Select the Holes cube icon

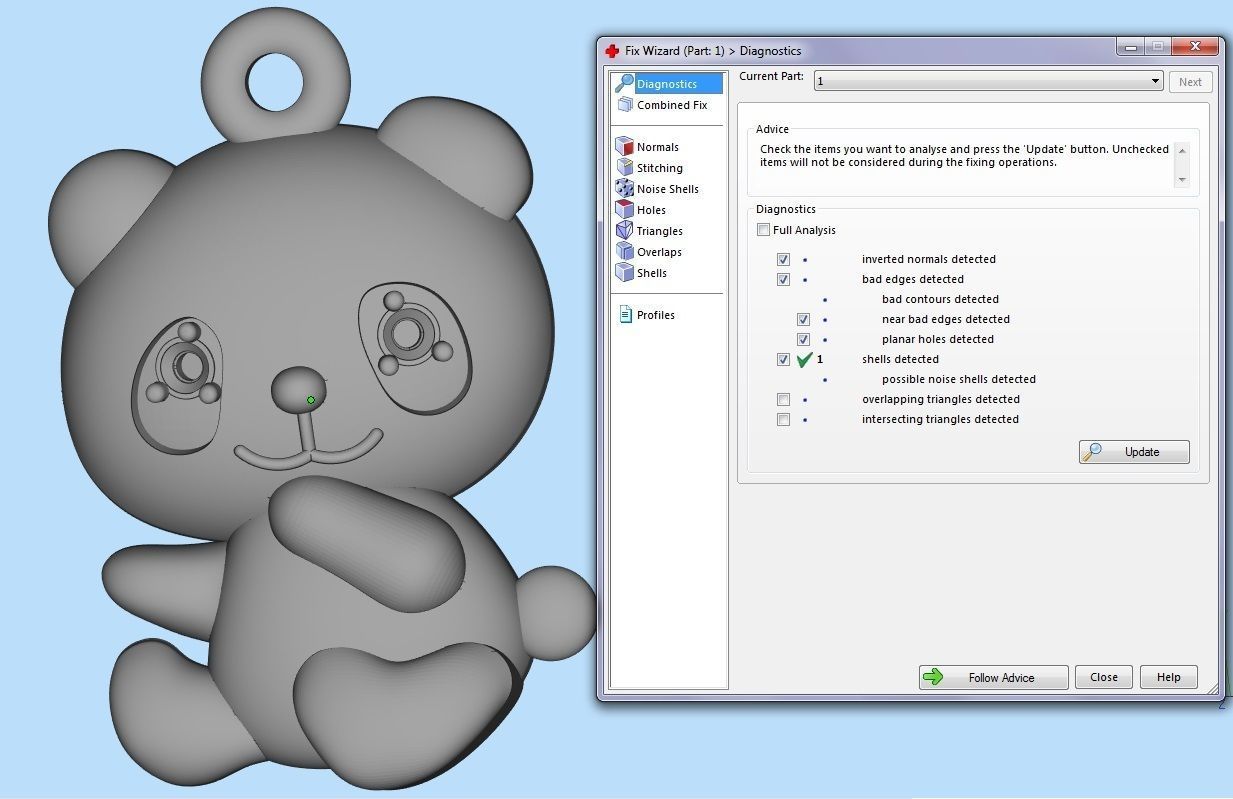[625, 210]
